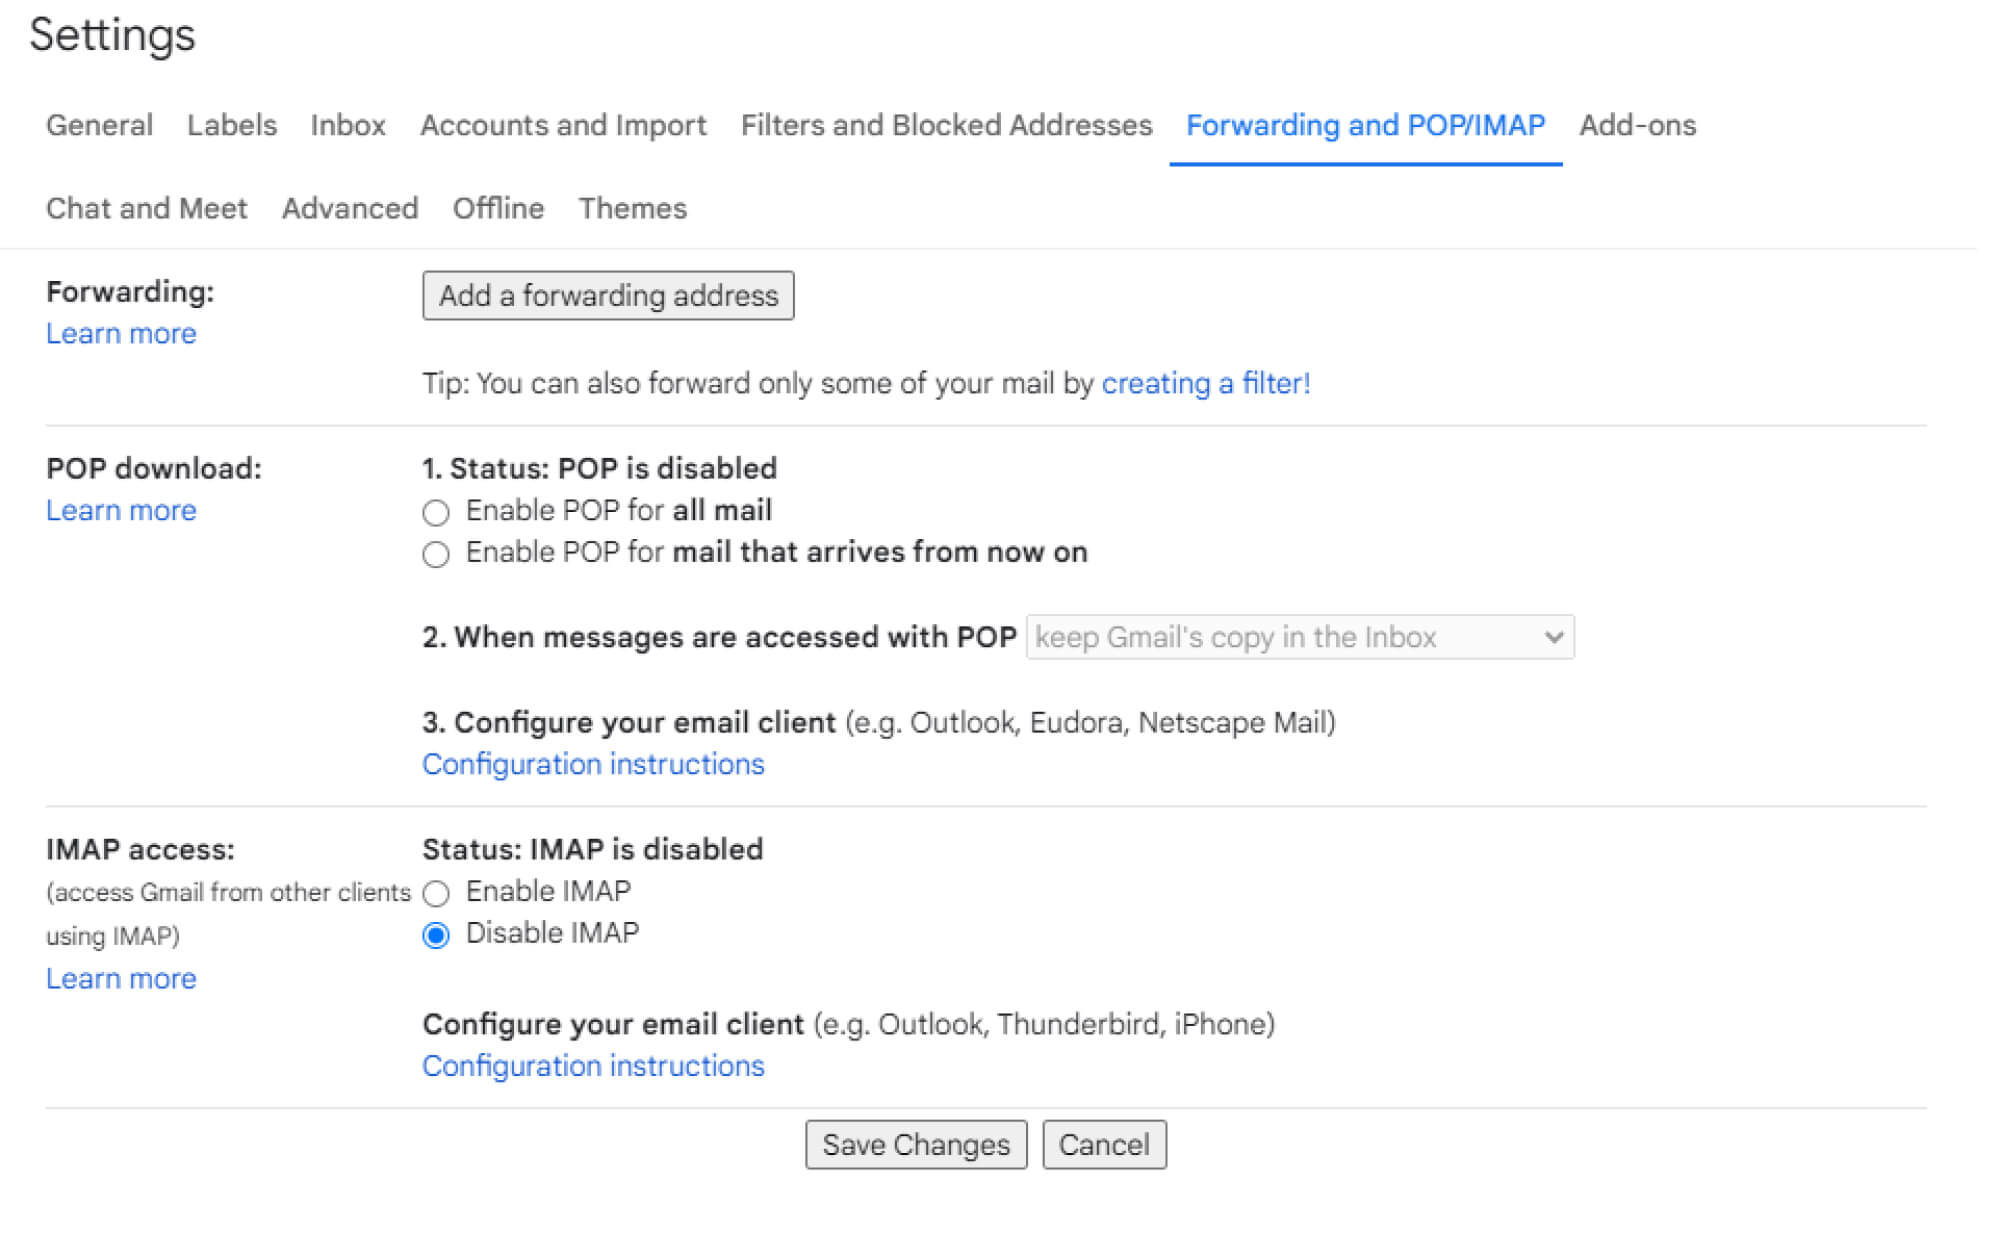Open Configuration instructions under POP download

tap(593, 764)
